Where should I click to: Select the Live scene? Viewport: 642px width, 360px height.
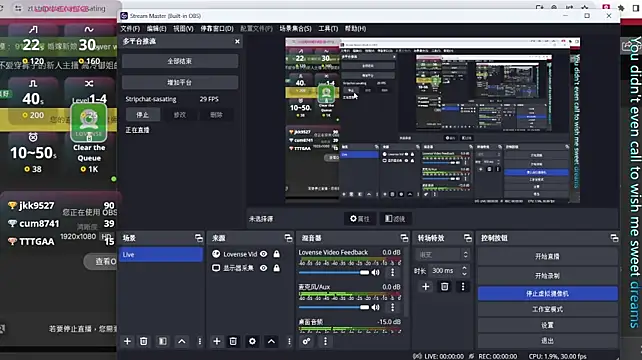click(161, 254)
